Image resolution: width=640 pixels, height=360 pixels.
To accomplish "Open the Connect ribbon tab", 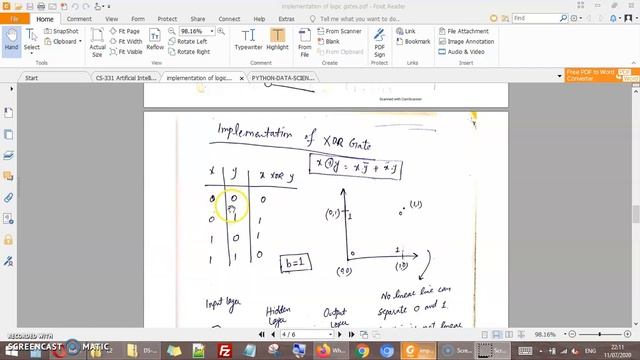I will click(229, 19).
